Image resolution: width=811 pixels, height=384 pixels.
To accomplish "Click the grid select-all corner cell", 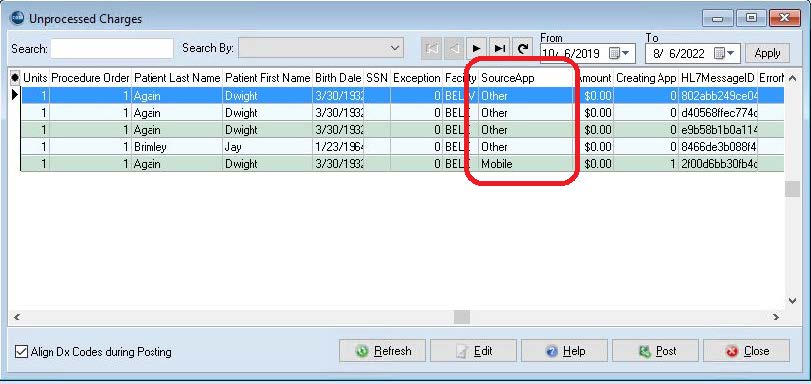I will click(x=14, y=78).
